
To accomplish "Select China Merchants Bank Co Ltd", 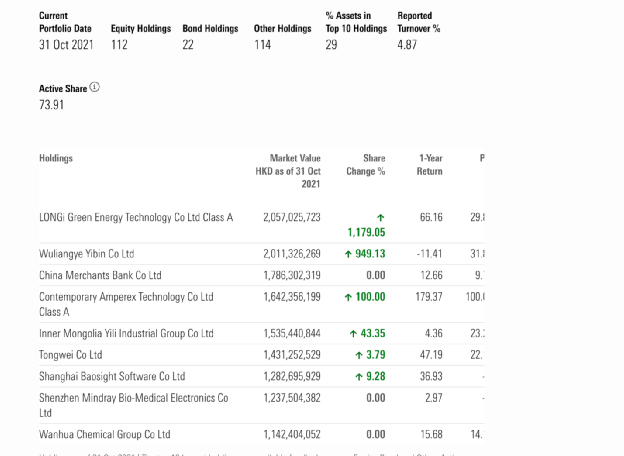I will [x=100, y=275].
